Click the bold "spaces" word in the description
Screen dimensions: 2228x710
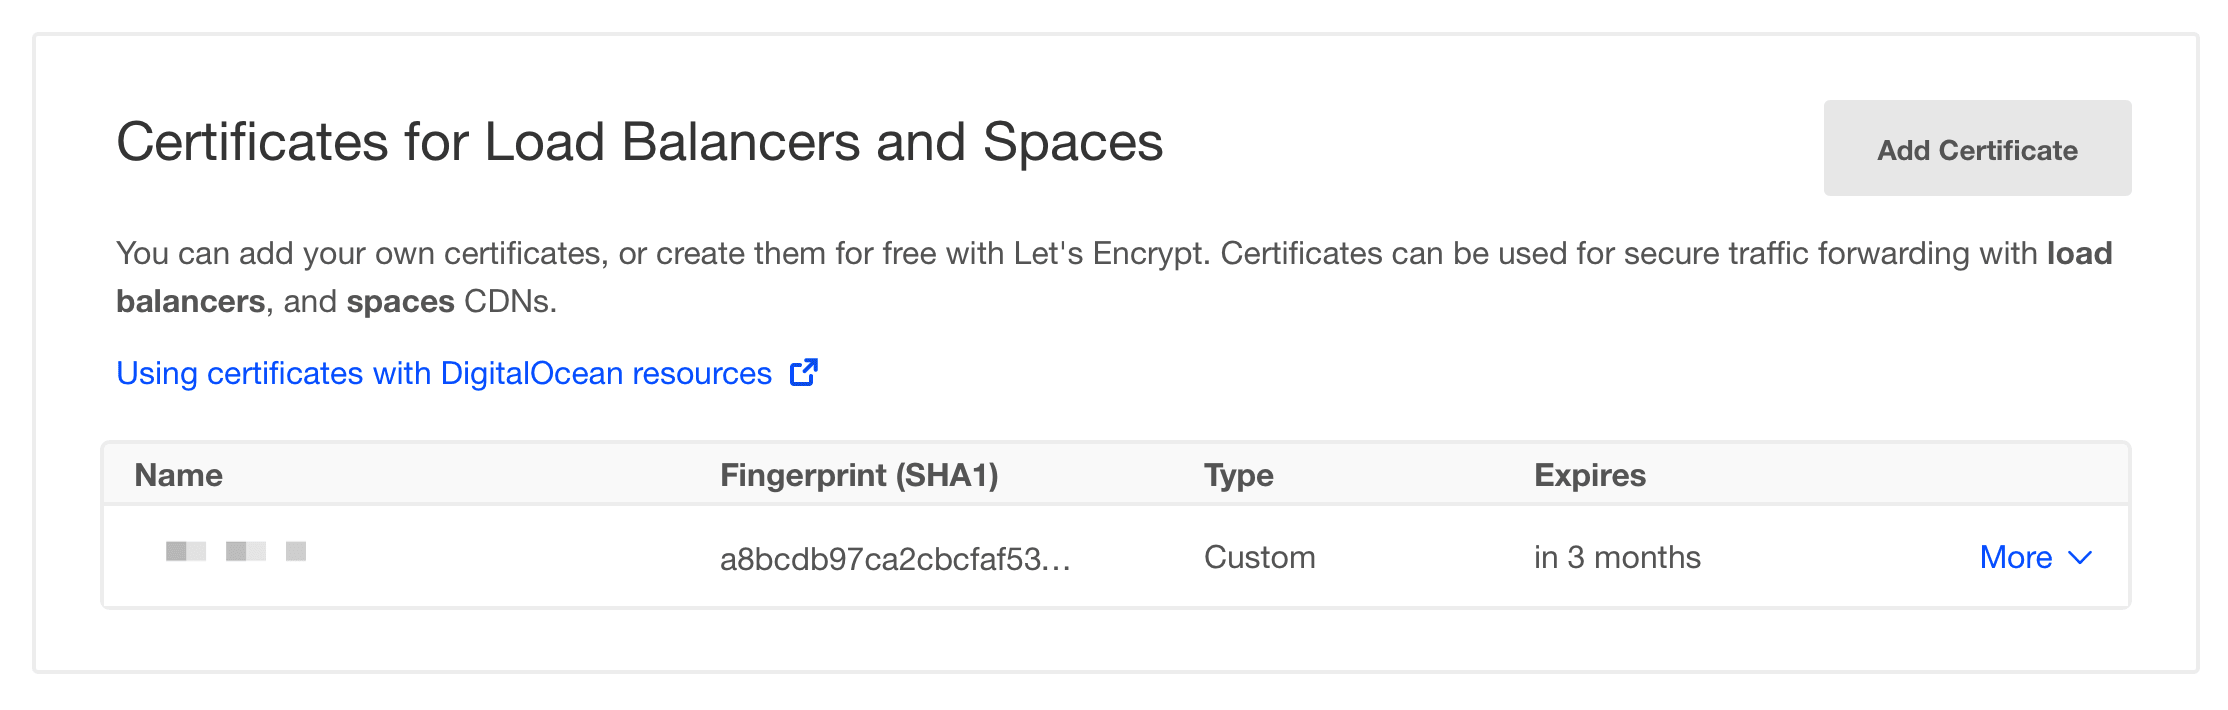tap(400, 301)
